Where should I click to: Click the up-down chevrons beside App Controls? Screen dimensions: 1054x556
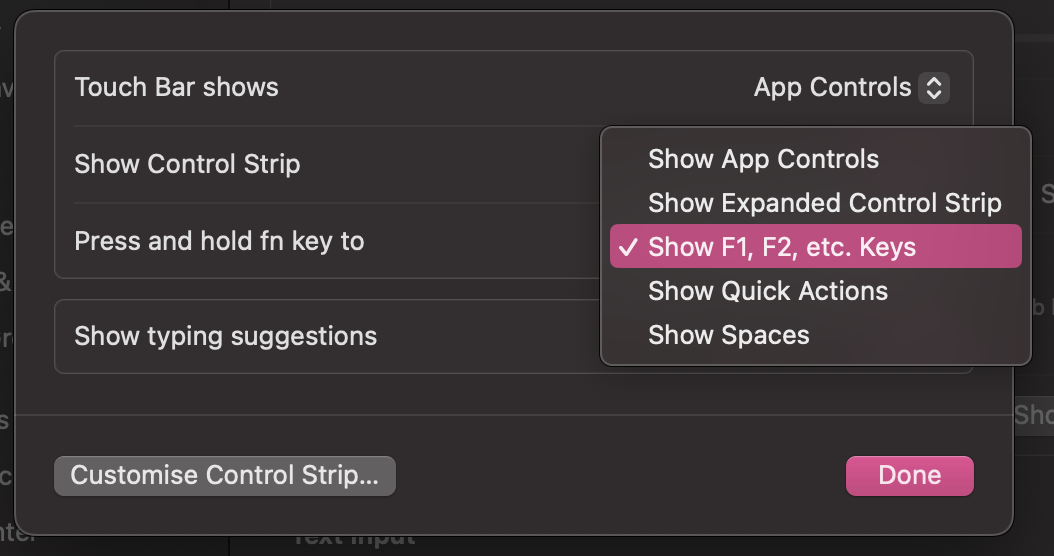[x=933, y=88]
